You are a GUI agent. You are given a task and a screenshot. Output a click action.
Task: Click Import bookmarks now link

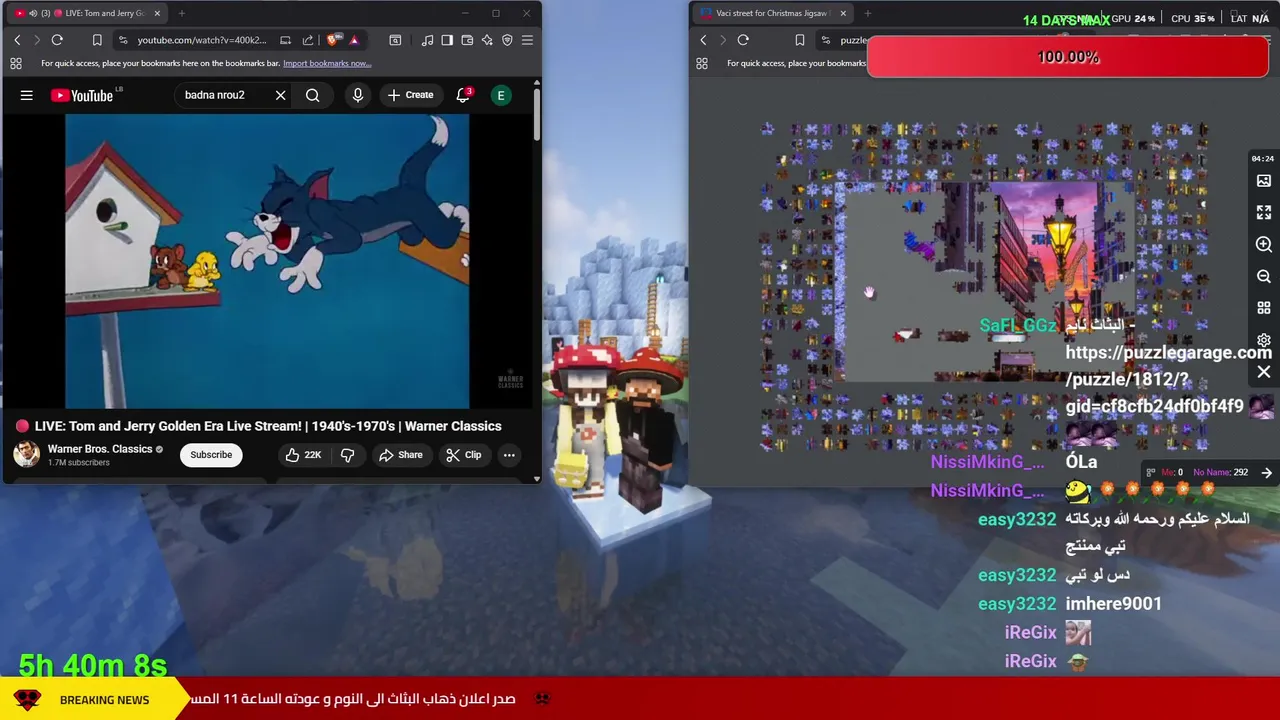tap(327, 63)
